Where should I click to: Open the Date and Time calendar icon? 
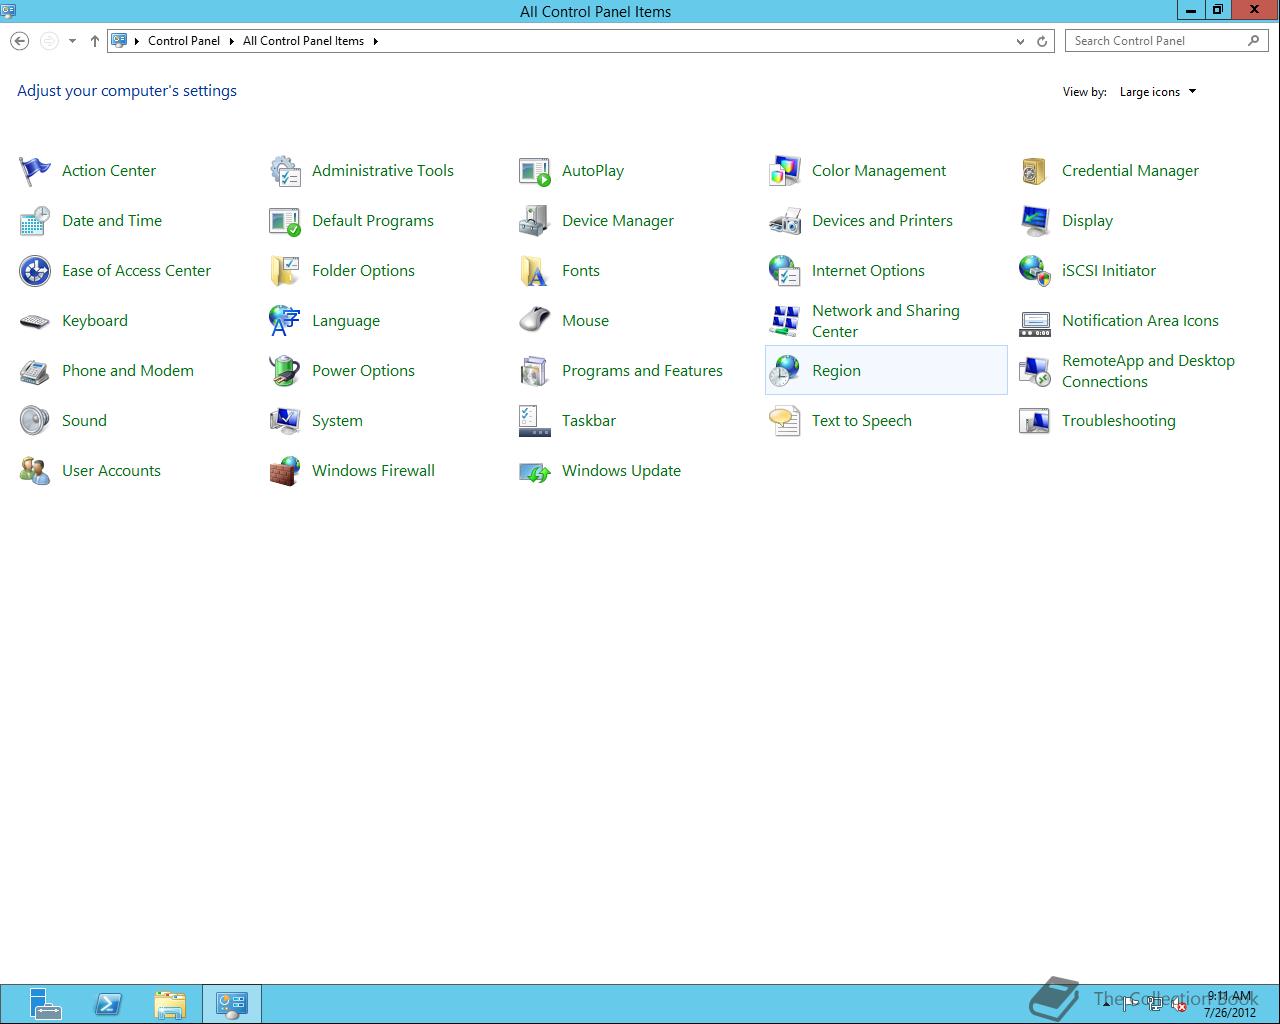tap(35, 221)
